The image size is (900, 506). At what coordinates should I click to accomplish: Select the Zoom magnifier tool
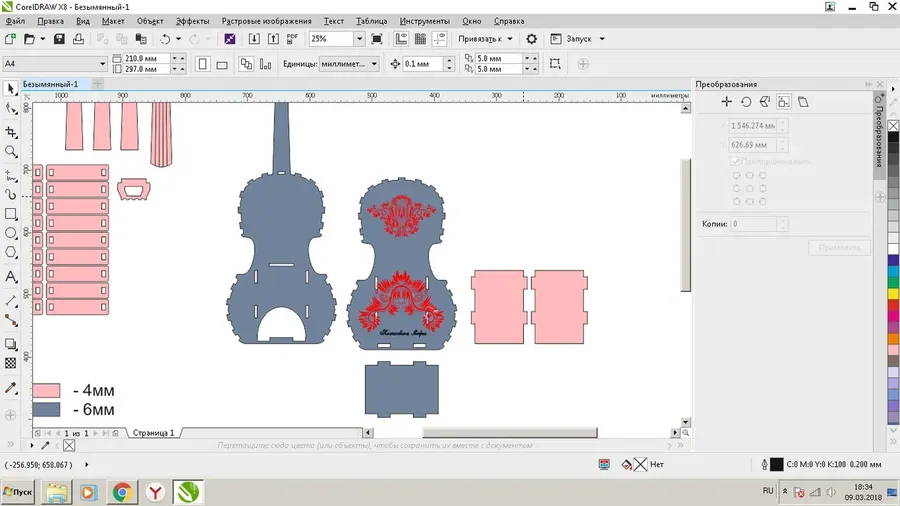[x=10, y=151]
